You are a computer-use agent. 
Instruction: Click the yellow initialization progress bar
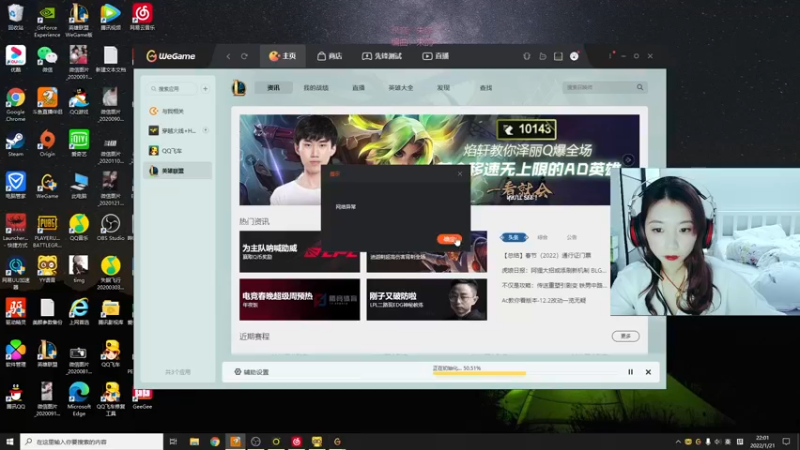click(479, 373)
